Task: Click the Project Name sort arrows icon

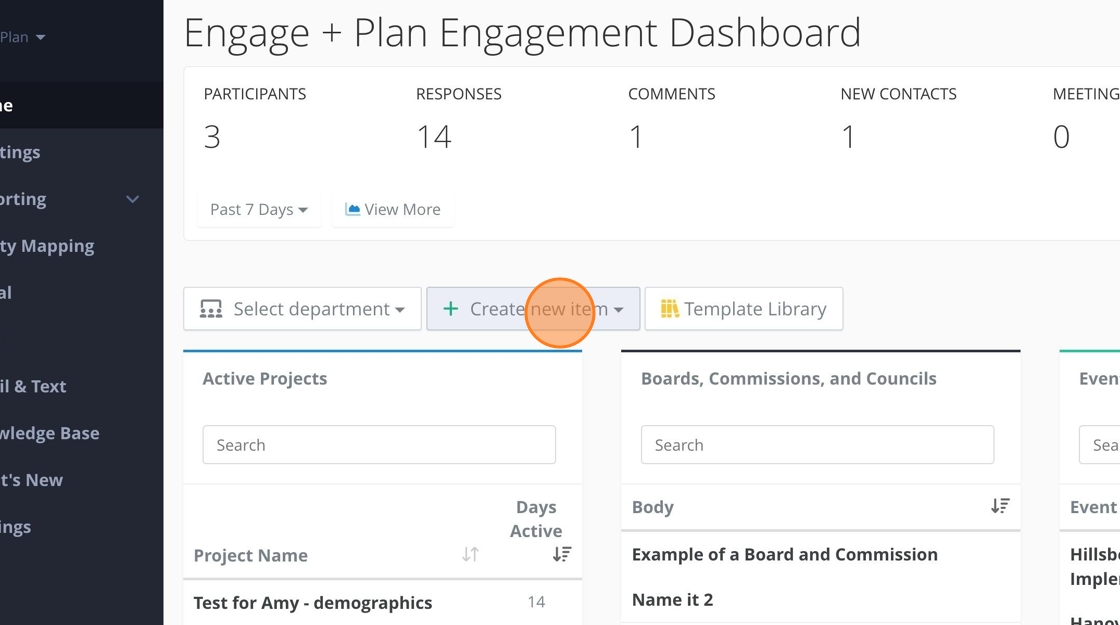Action: tap(470, 554)
